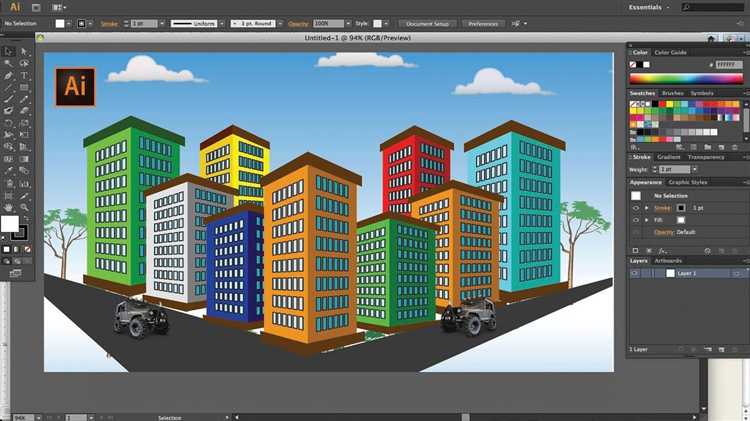Select the Hand tool

[x=9, y=208]
